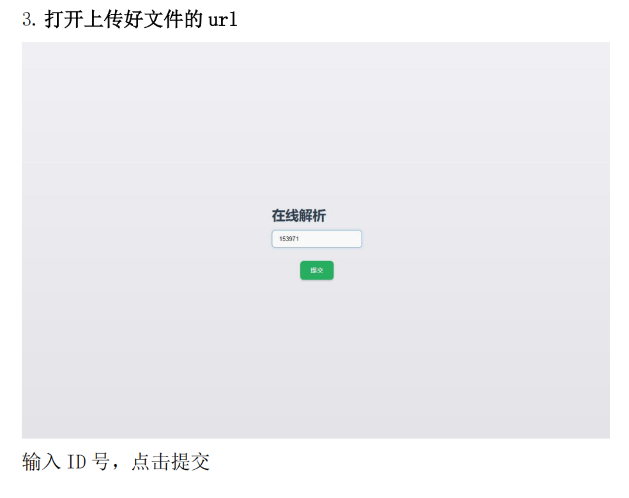Click the character 解析 in the form title
The height and width of the screenshot is (498, 629).
pos(312,215)
